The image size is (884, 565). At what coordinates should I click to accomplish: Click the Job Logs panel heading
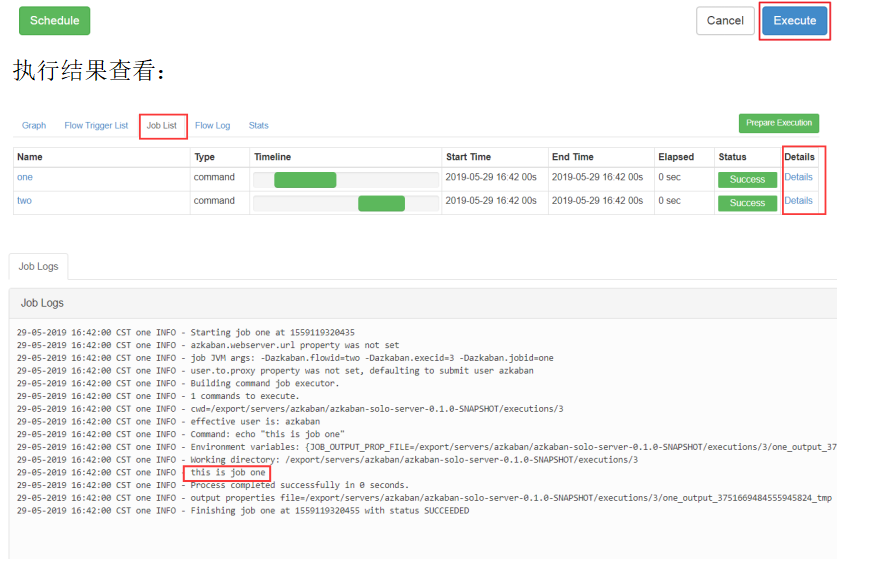point(42,303)
